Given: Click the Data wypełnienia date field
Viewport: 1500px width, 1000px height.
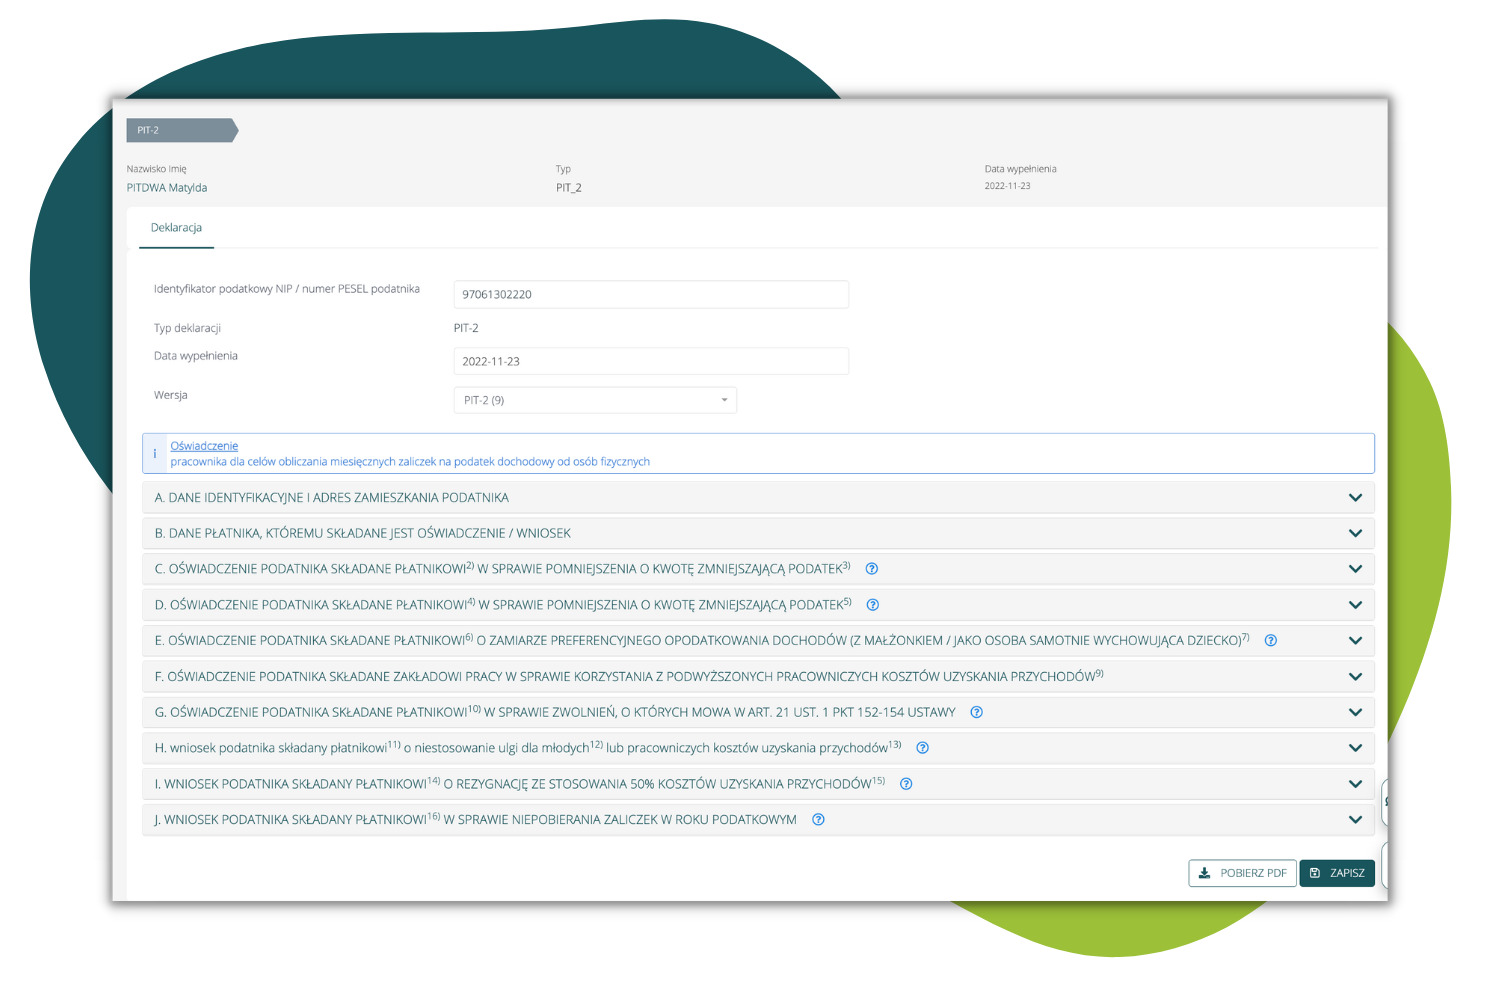Looking at the screenshot, I should tap(650, 361).
